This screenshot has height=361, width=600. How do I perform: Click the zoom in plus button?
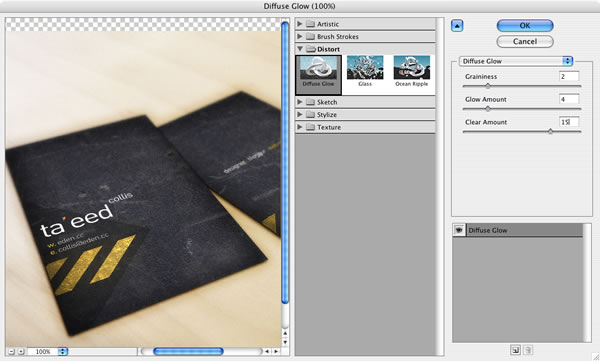click(21, 351)
